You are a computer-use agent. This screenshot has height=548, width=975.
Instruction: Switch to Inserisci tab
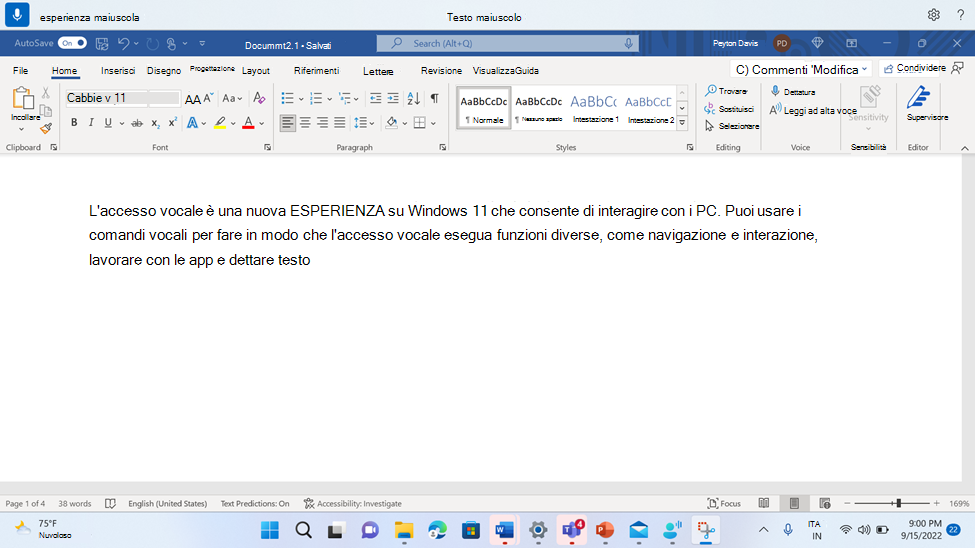pyautogui.click(x=118, y=70)
